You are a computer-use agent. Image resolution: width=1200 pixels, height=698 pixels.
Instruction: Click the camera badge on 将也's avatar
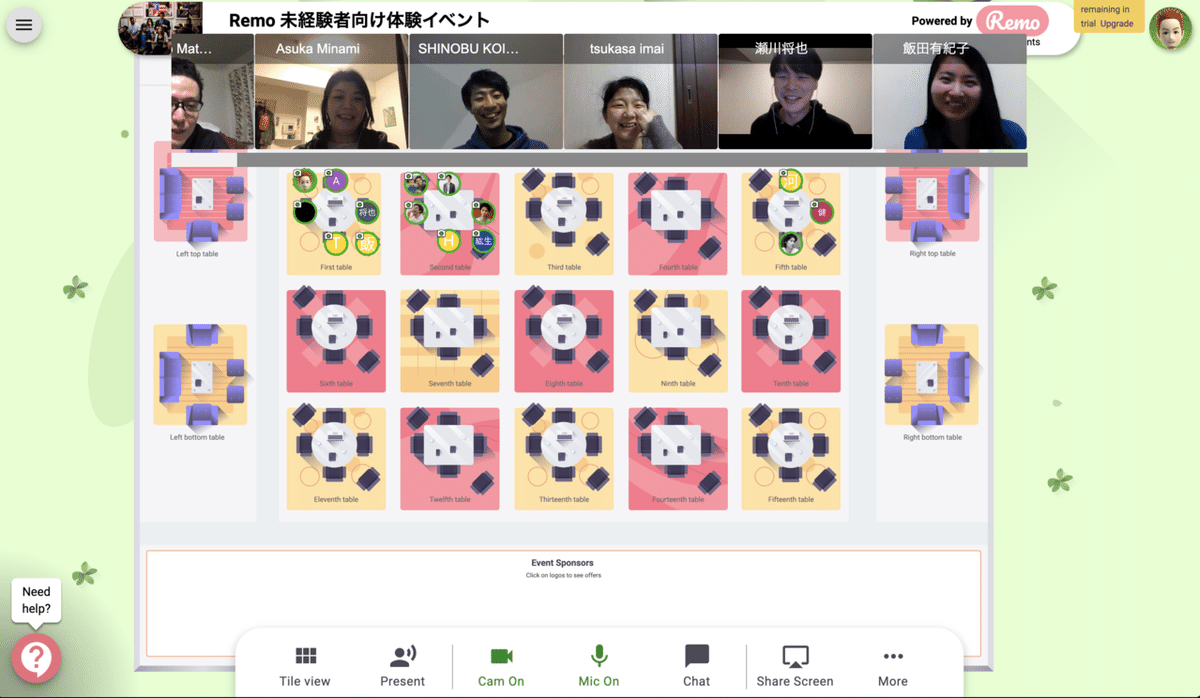[359, 204]
